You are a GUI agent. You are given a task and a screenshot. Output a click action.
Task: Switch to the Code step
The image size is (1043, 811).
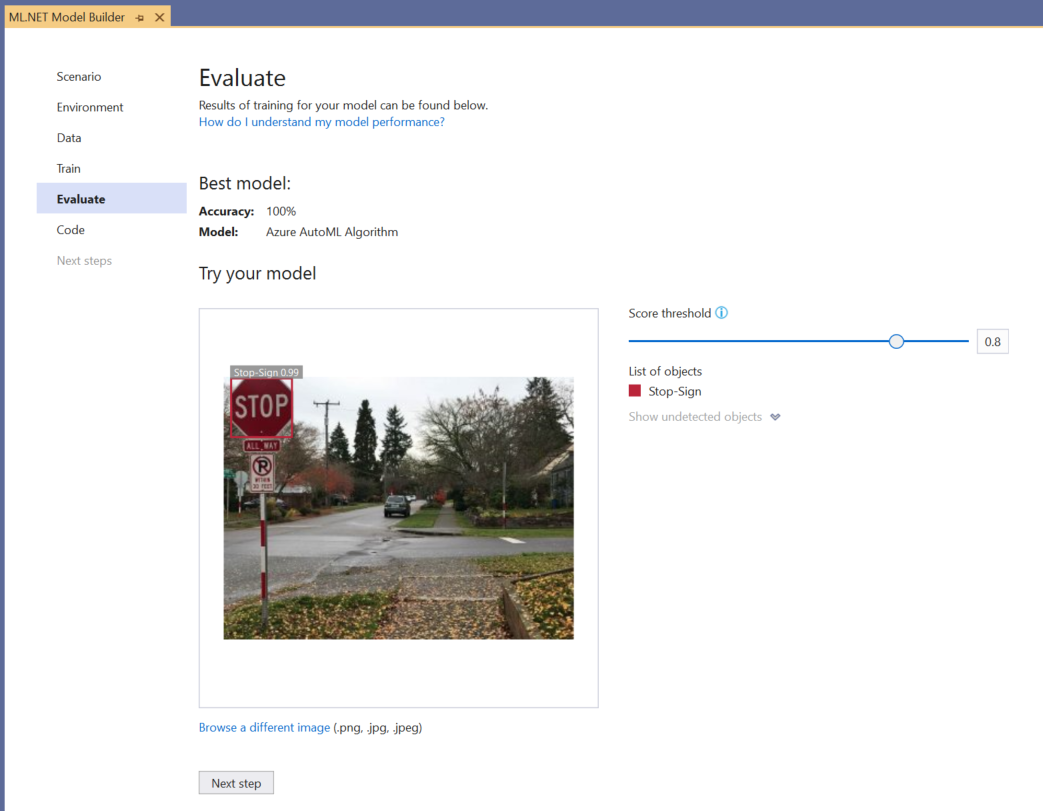(x=70, y=229)
